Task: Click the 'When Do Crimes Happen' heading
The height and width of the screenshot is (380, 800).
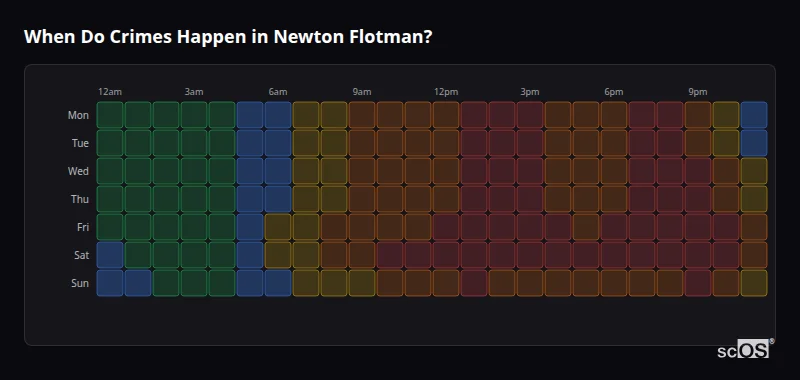Action: coord(228,37)
